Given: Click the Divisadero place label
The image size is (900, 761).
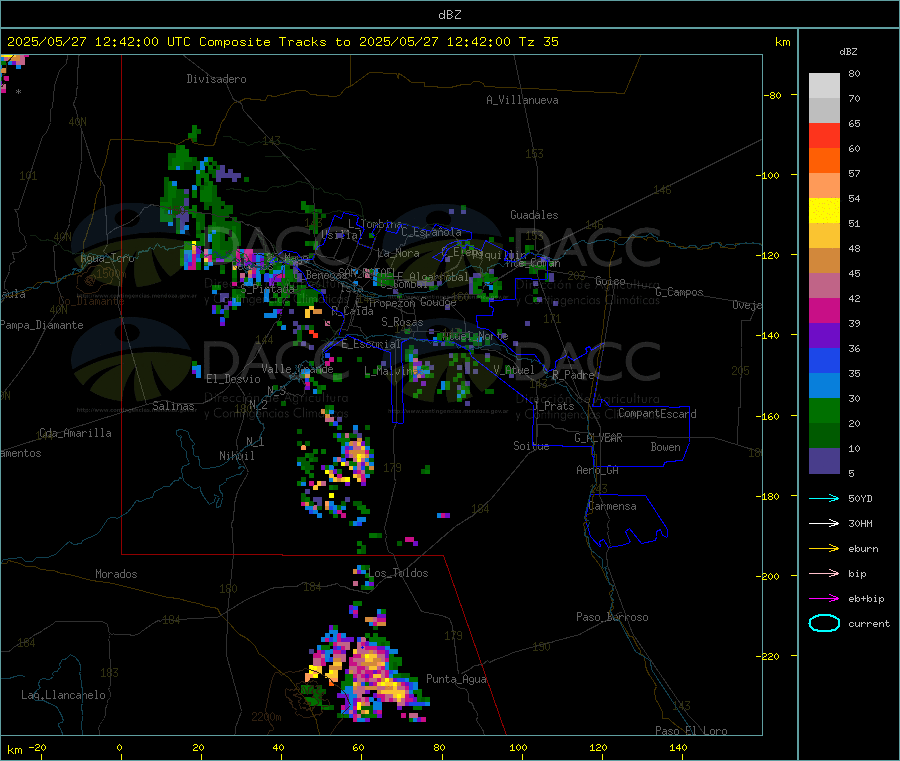Looking at the screenshot, I should click(216, 79).
